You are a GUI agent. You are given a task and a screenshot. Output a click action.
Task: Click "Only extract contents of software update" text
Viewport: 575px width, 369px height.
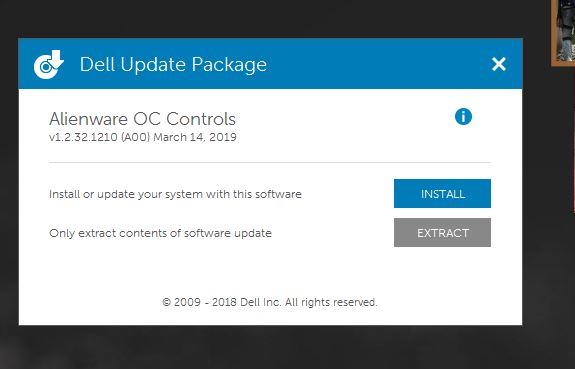point(160,233)
